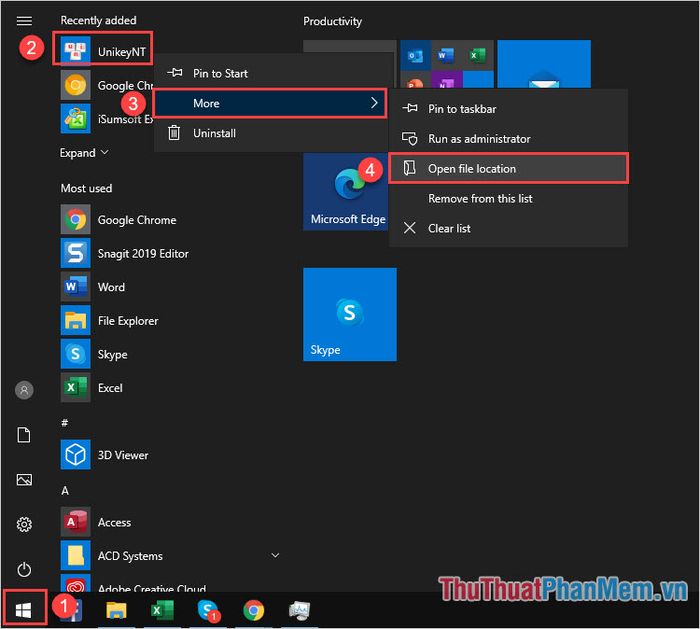Viewport: 700px width, 629px height.
Task: Open Excel from the taskbar
Action: (162, 609)
